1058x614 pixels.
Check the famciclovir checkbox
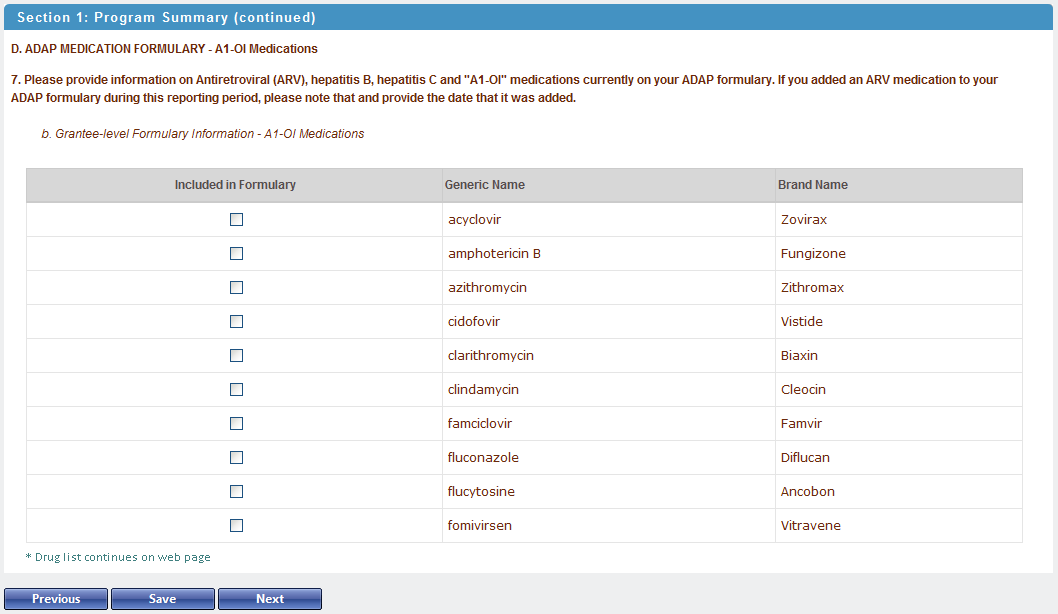[x=236, y=424]
